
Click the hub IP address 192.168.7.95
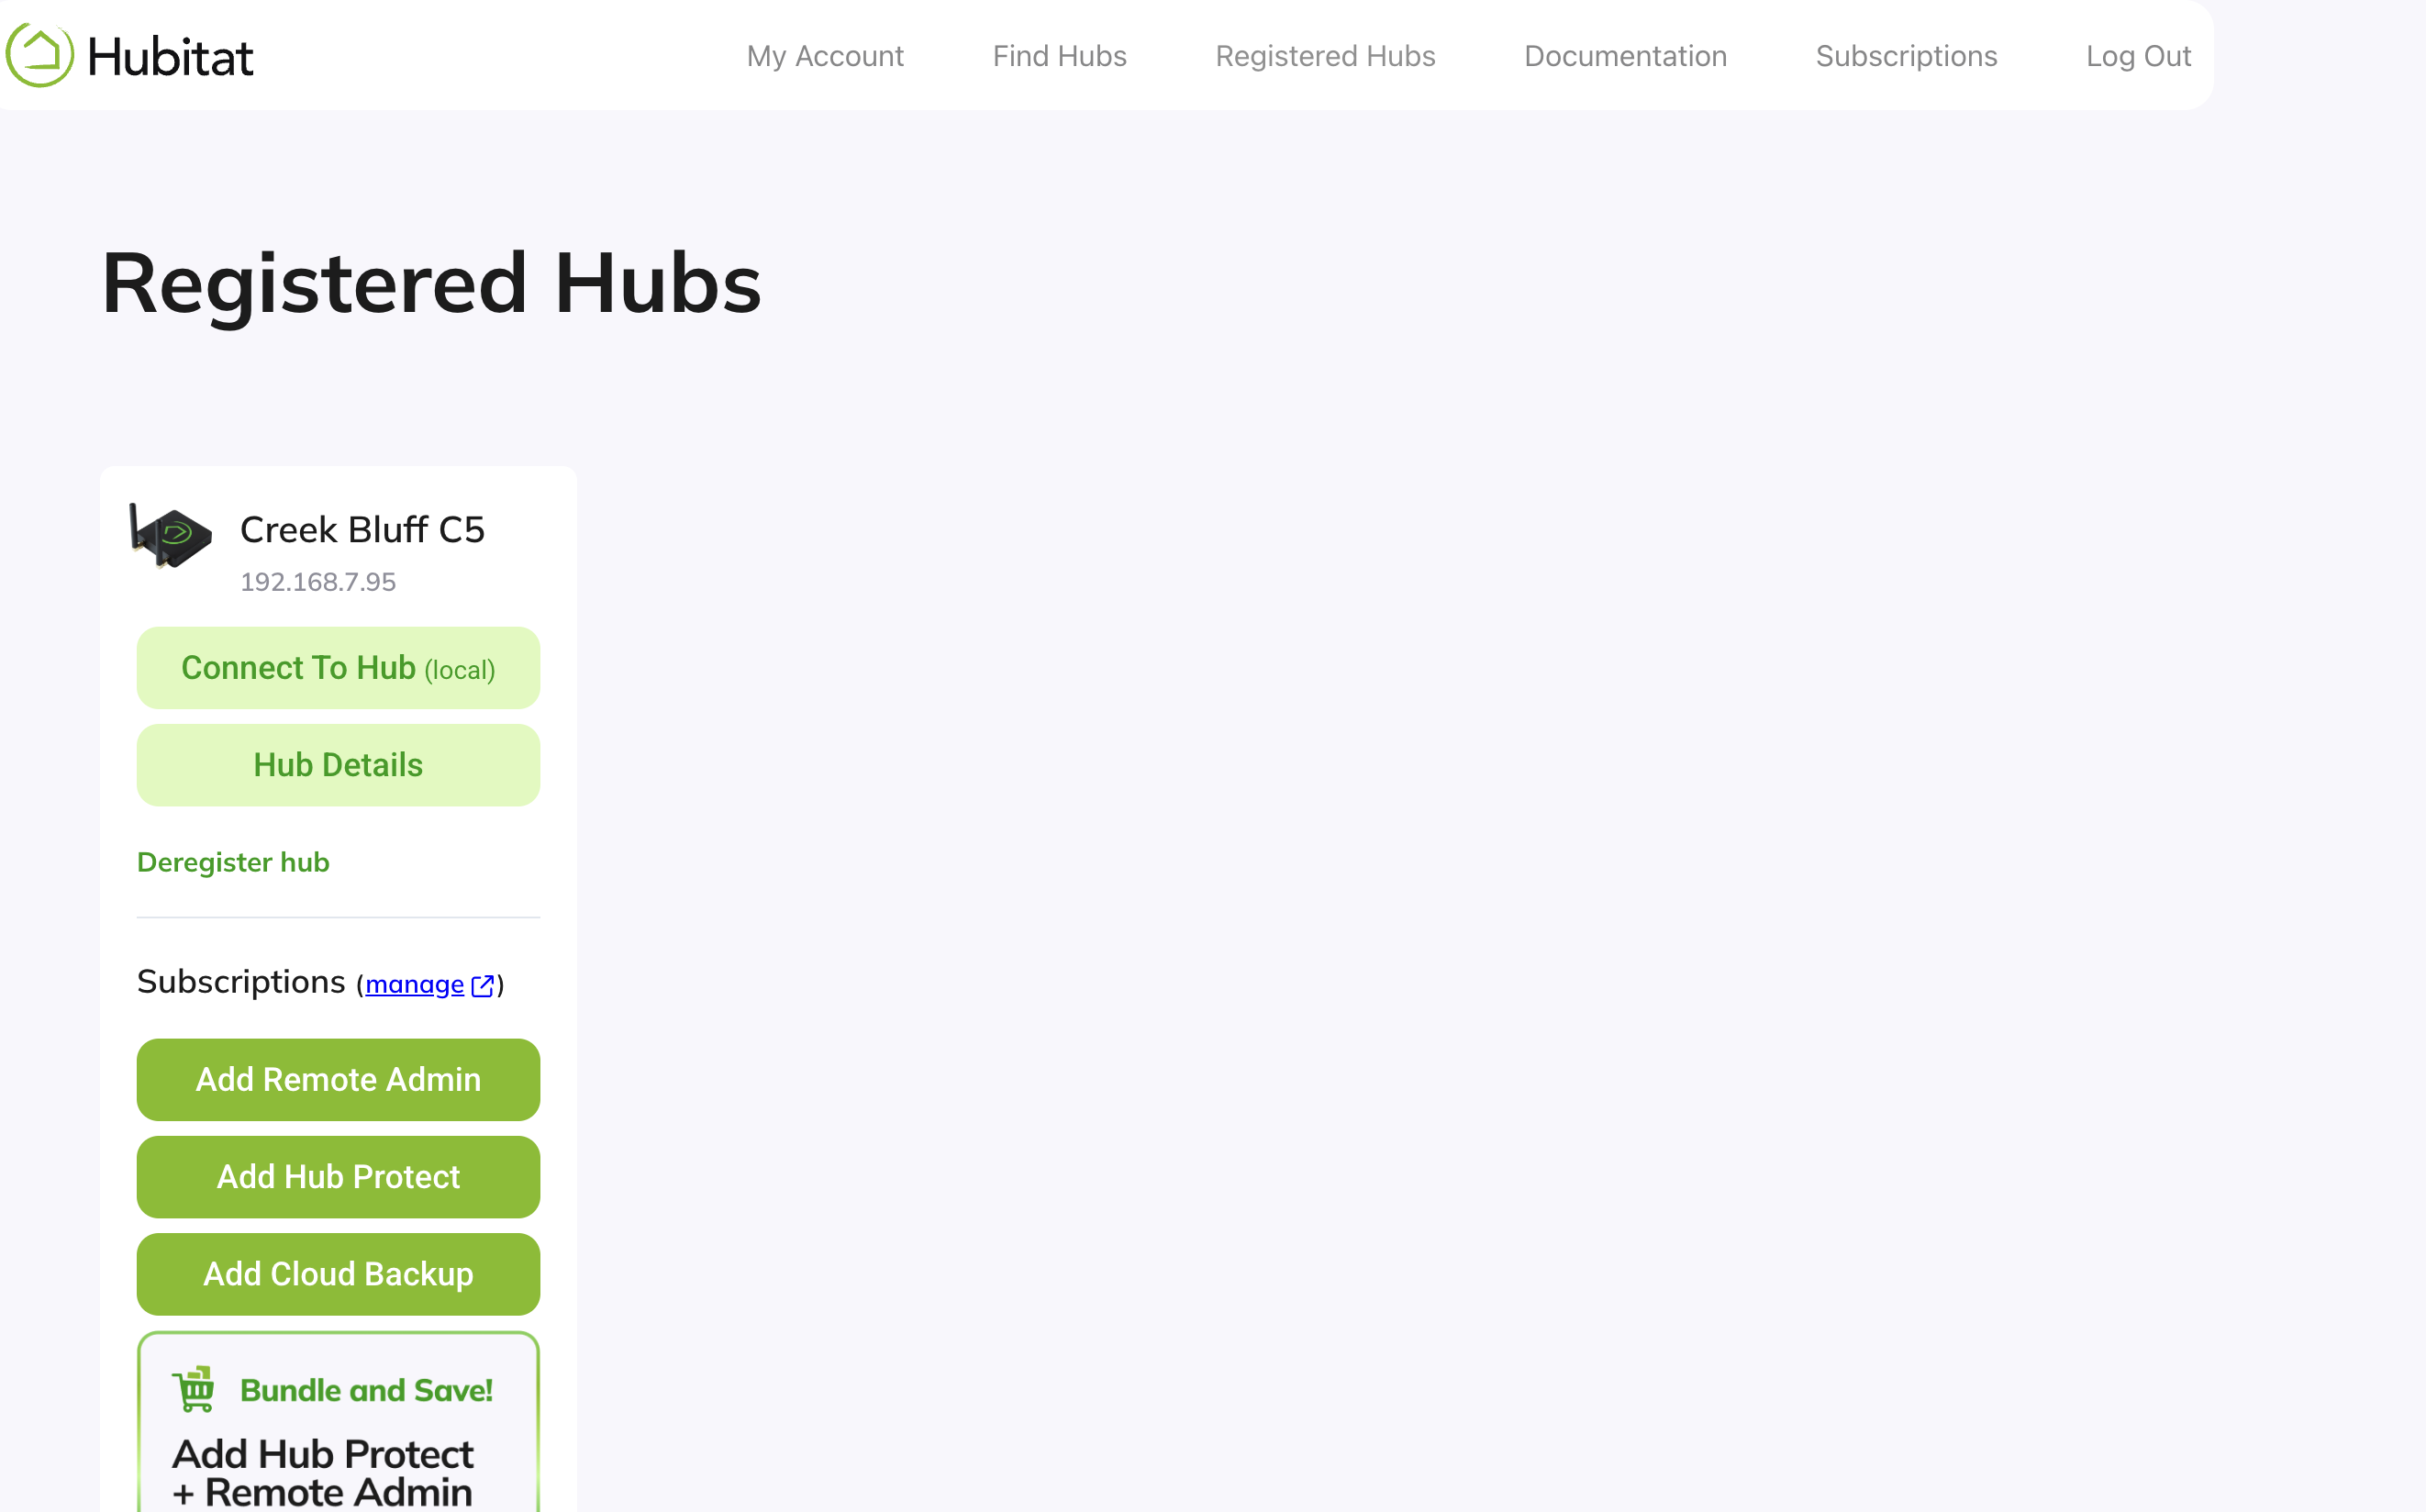pos(317,581)
